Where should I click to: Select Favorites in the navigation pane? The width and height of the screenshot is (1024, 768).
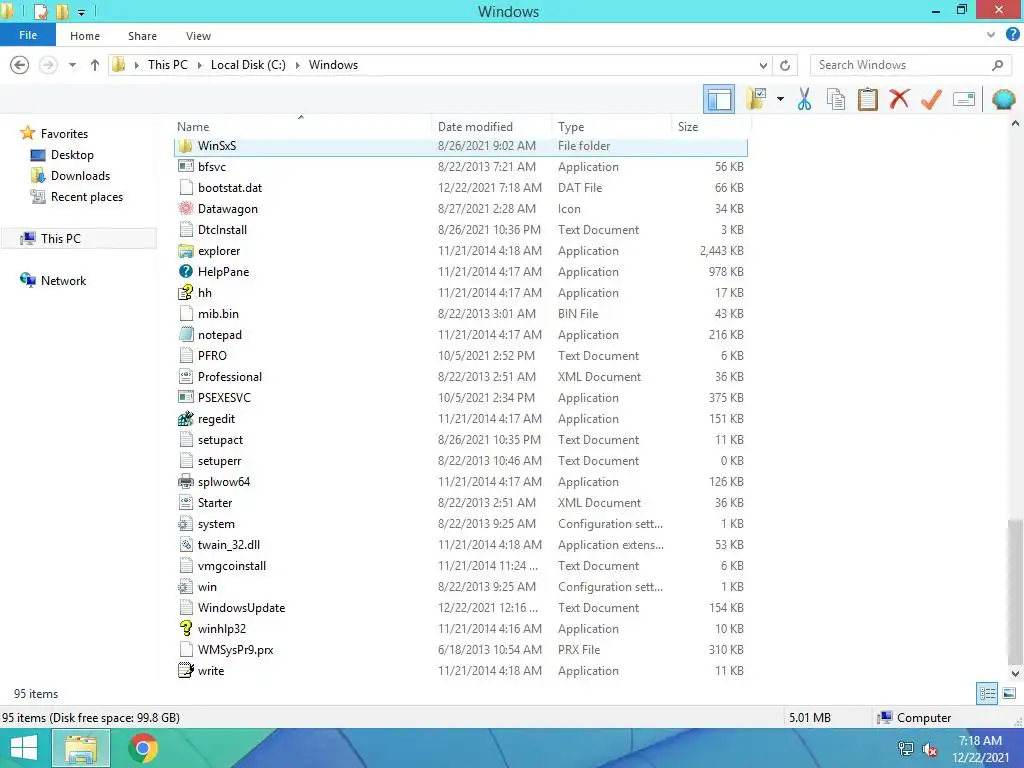[x=64, y=134]
